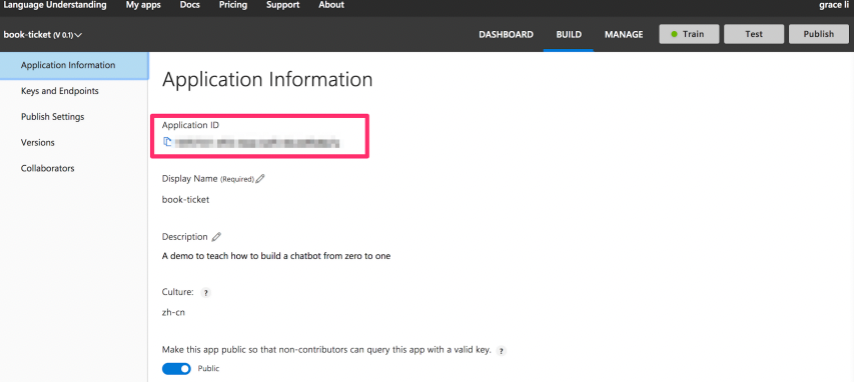Click the Train button
This screenshot has width=854, height=382.
coord(689,34)
